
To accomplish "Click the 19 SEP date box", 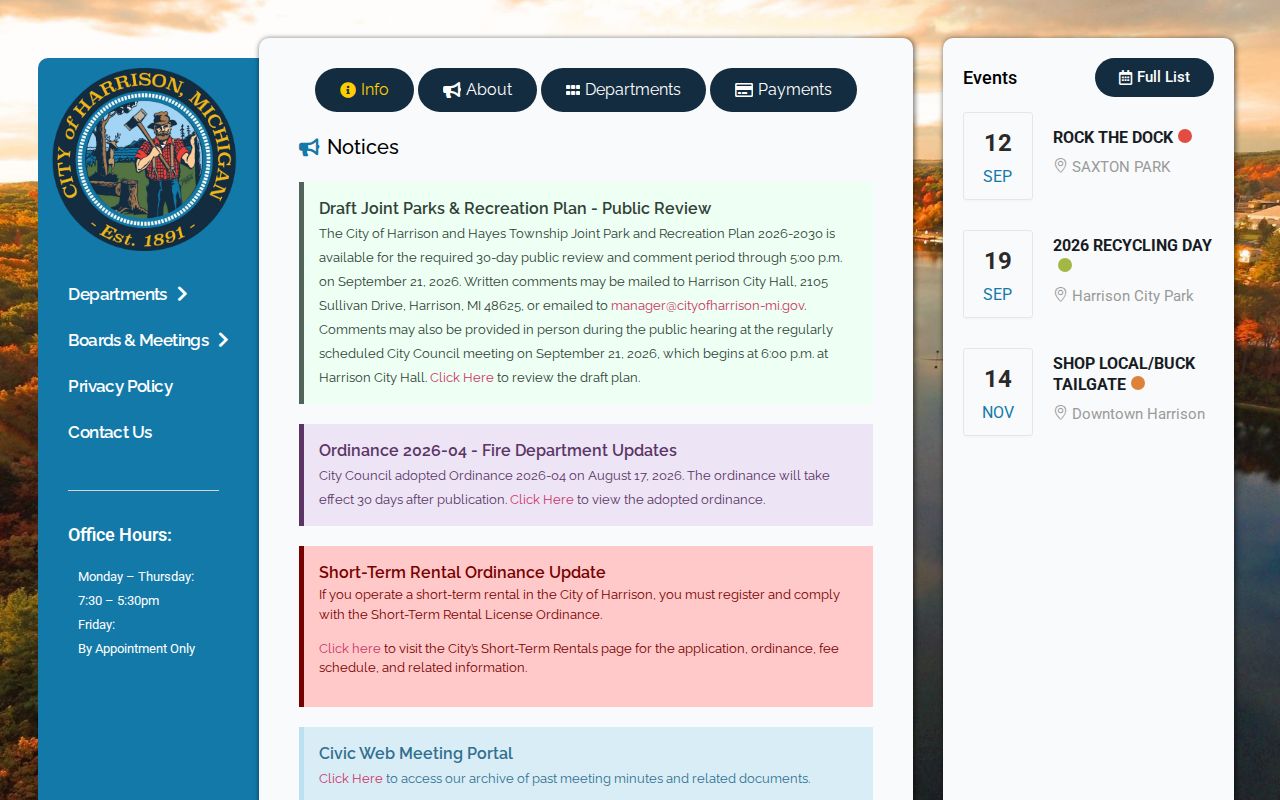I will [998, 274].
